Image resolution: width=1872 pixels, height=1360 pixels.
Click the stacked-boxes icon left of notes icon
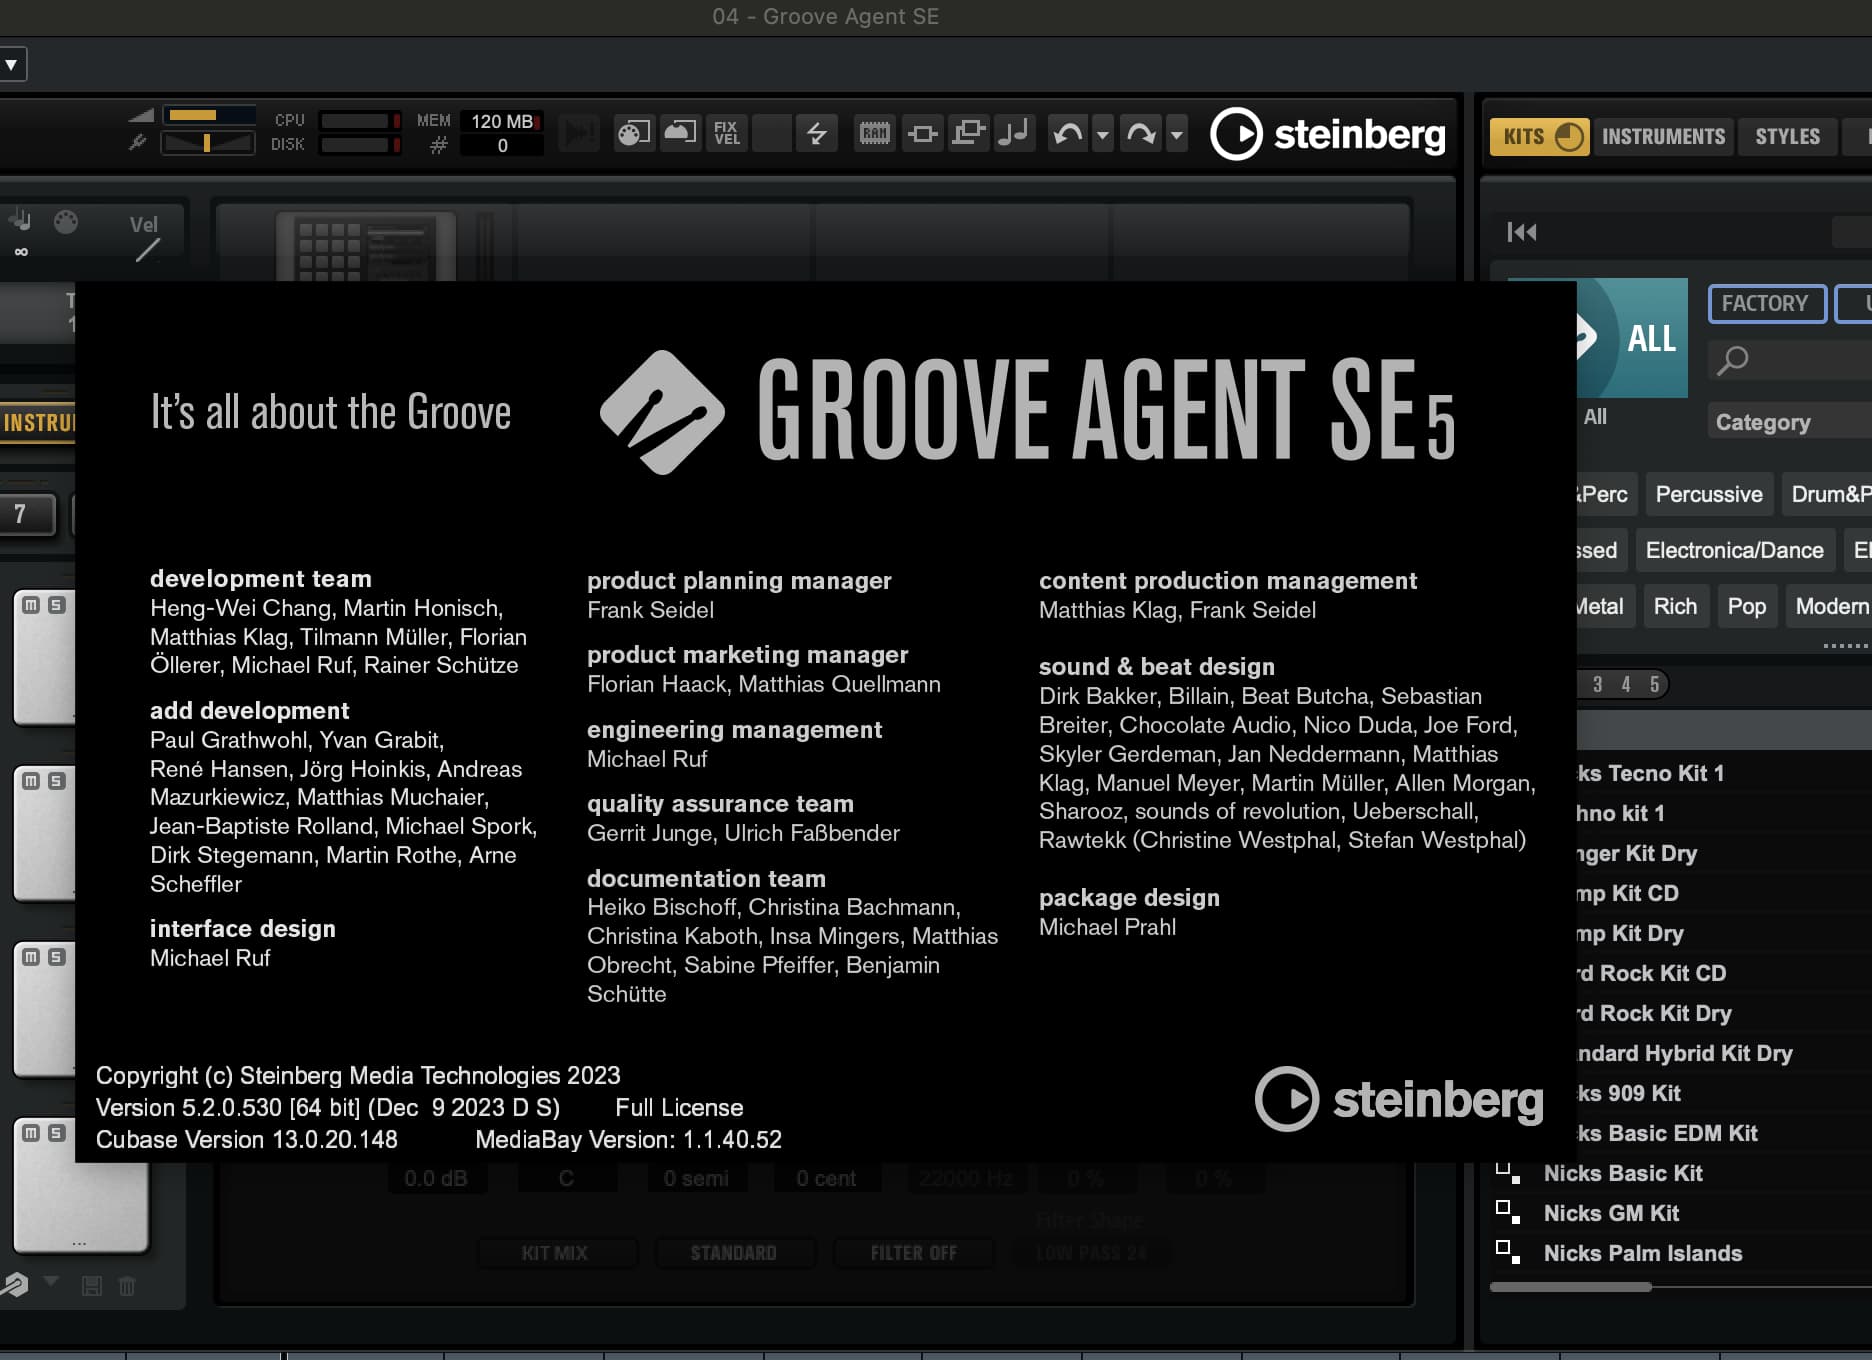click(968, 133)
